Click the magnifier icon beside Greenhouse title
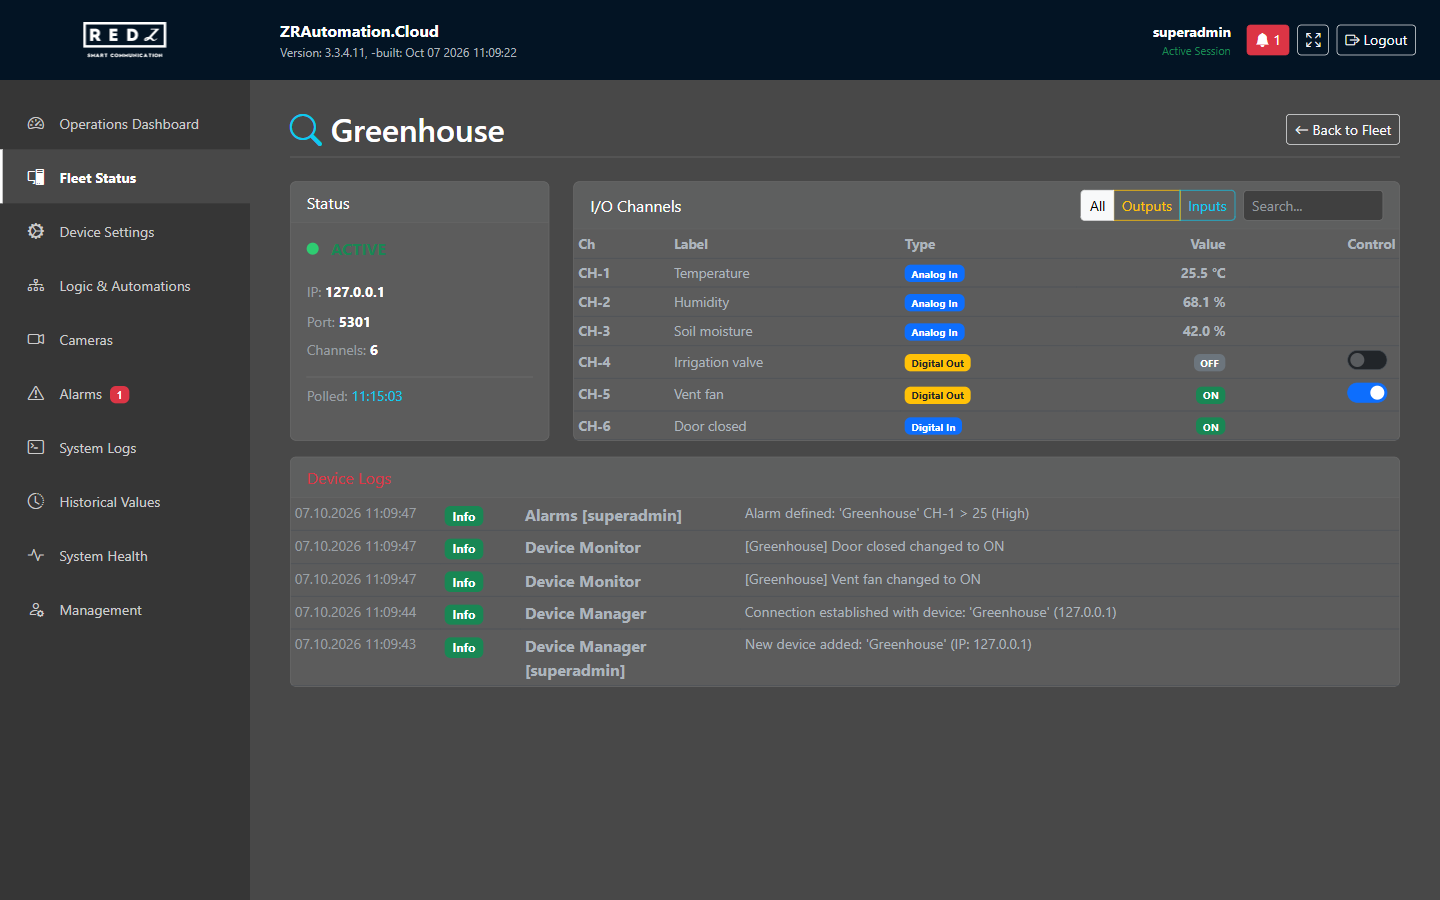The width and height of the screenshot is (1440, 900). 305,130
